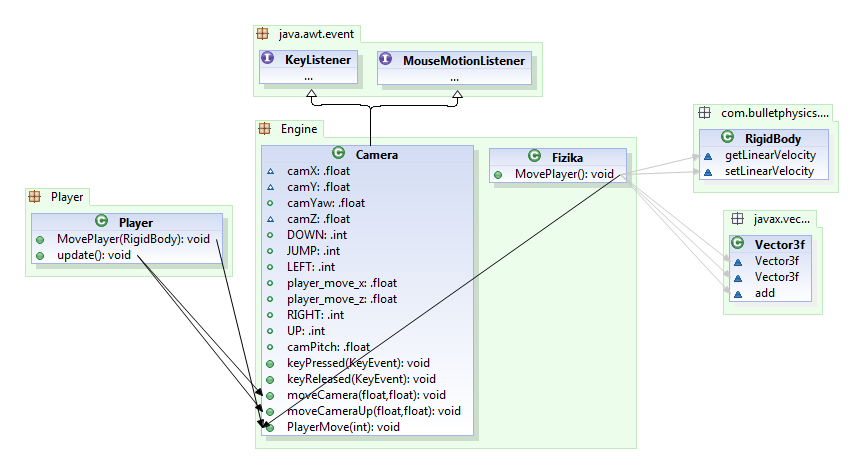Select the add method in Vector3f
The width and height of the screenshot is (864, 474).
(x=766, y=293)
